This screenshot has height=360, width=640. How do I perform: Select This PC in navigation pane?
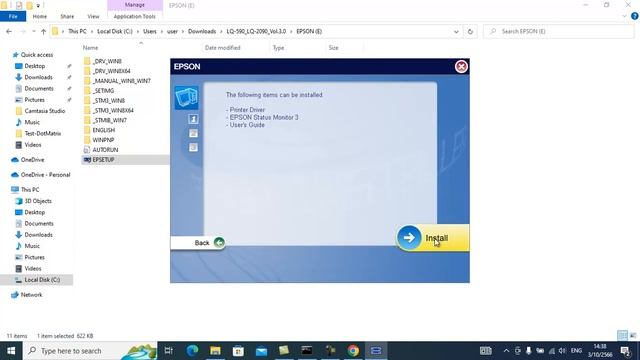pos(30,189)
